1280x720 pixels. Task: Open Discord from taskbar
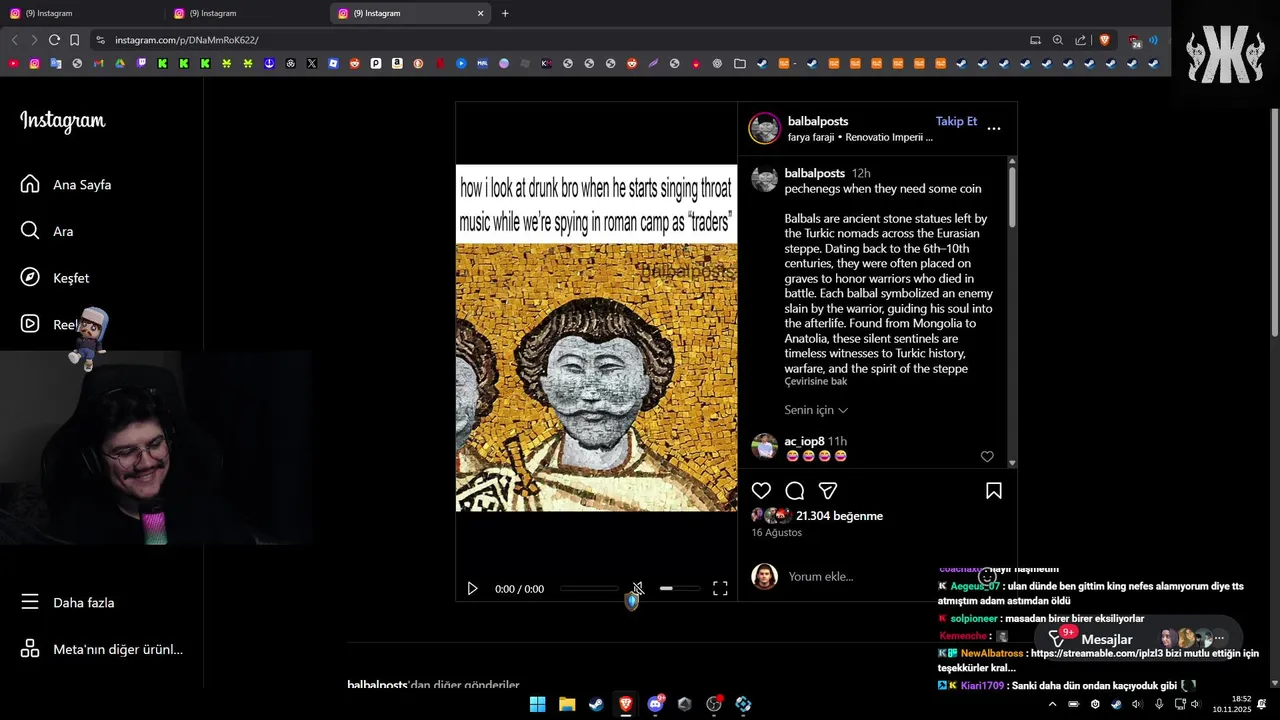point(656,704)
